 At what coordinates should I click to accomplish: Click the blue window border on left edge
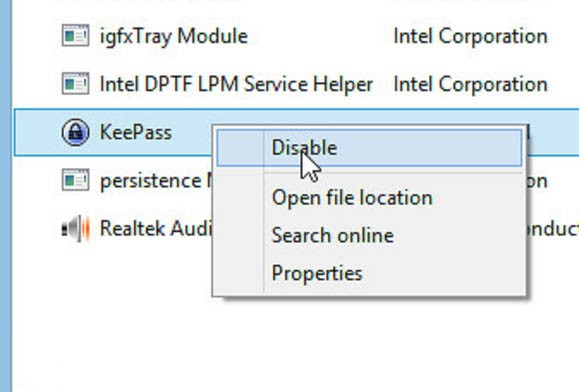(6, 196)
